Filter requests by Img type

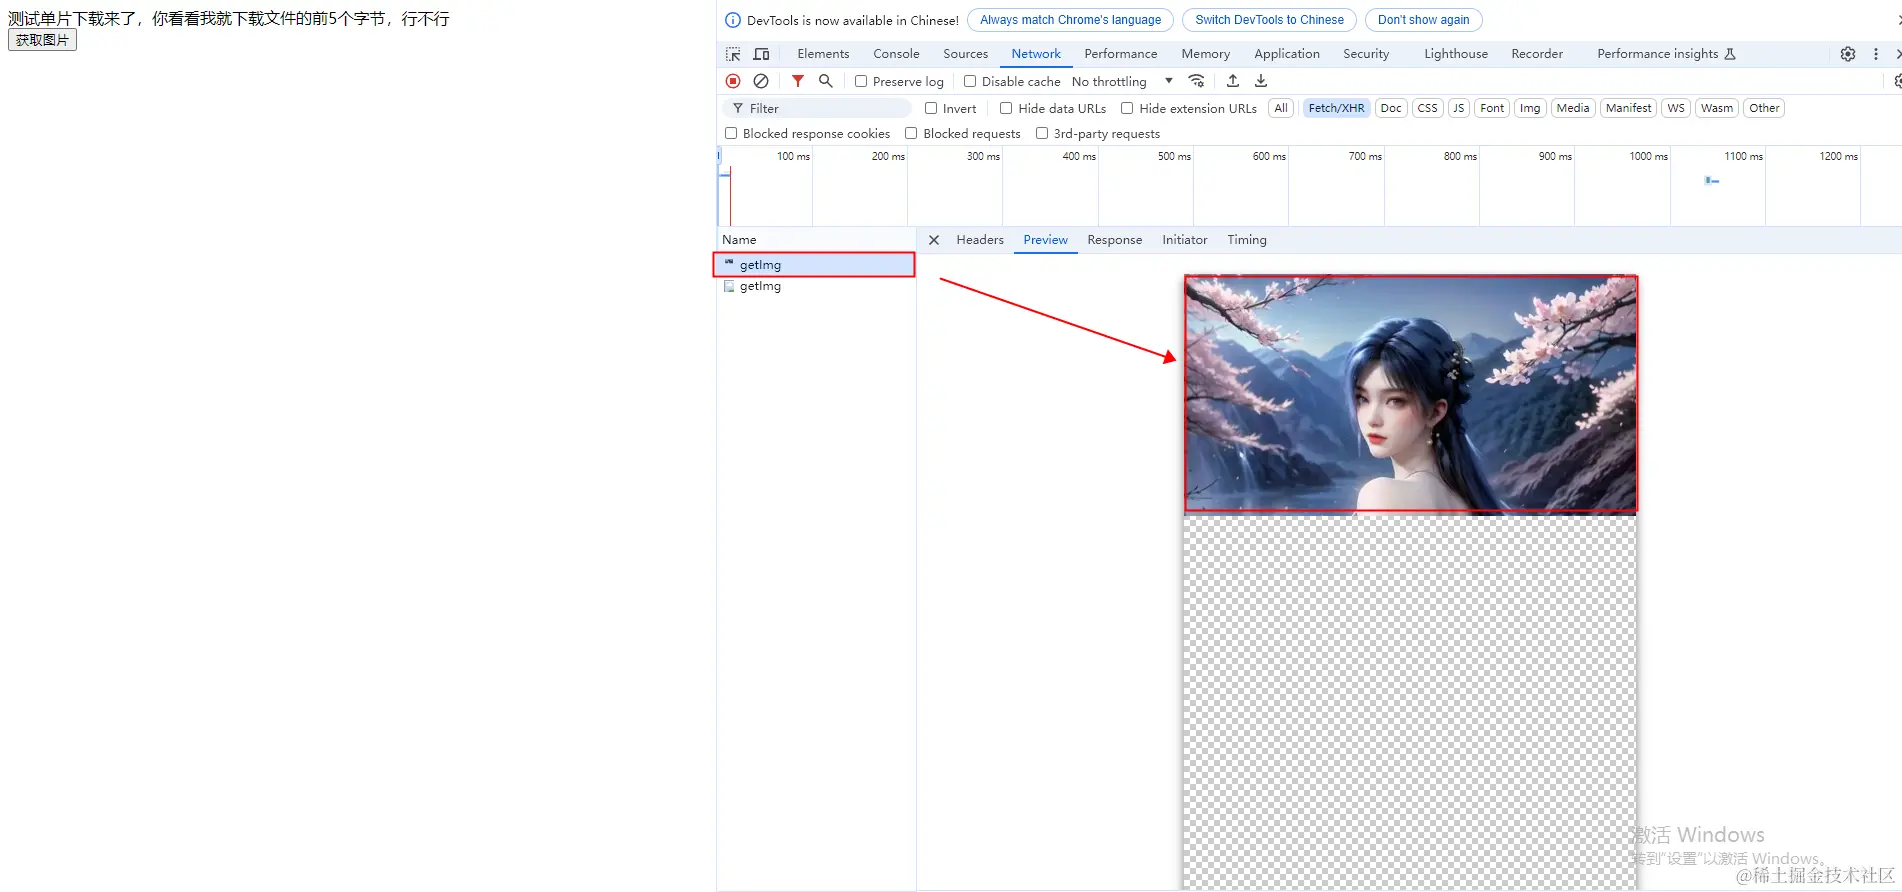click(x=1530, y=108)
